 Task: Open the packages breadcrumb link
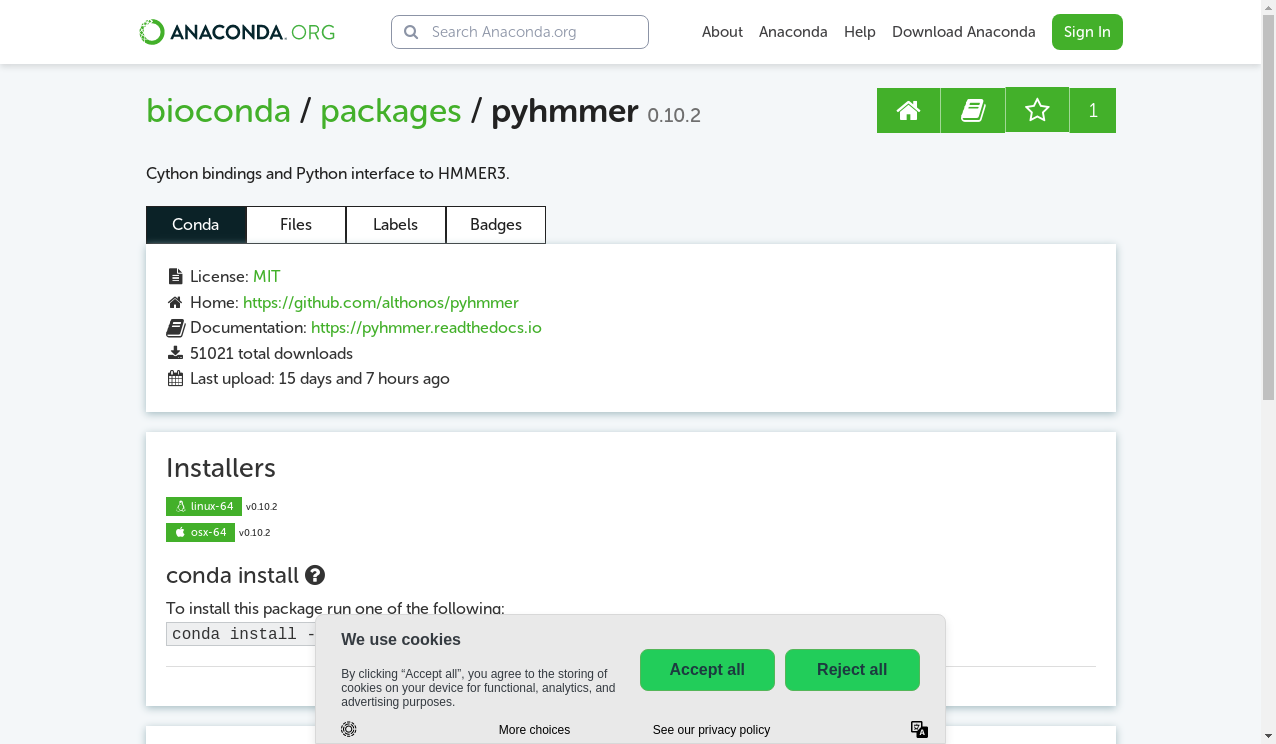click(391, 110)
